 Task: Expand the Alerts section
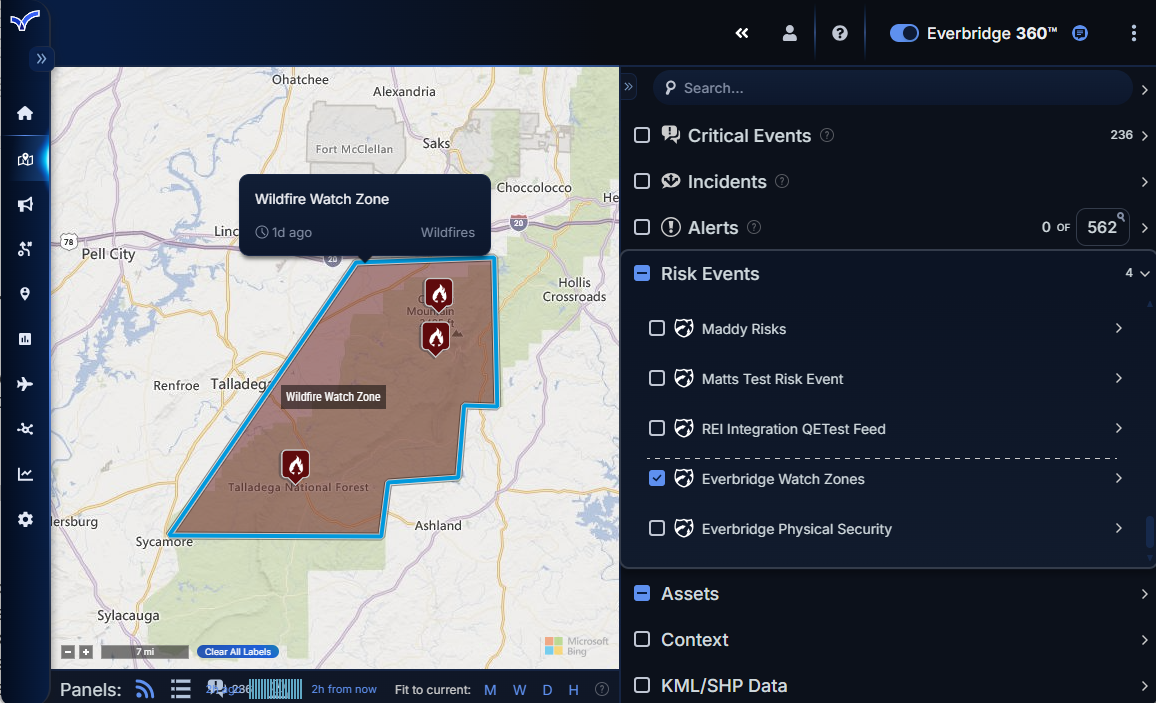[x=1144, y=228]
